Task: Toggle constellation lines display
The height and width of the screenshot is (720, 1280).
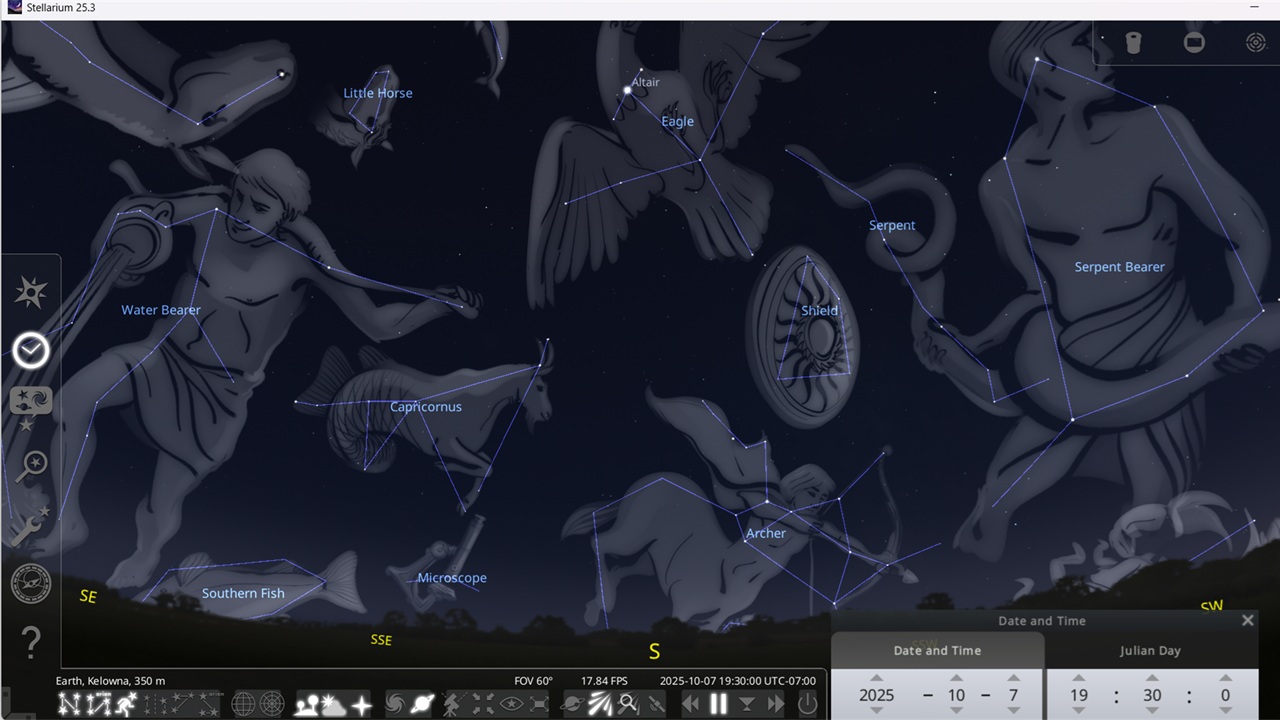Action: tap(69, 704)
